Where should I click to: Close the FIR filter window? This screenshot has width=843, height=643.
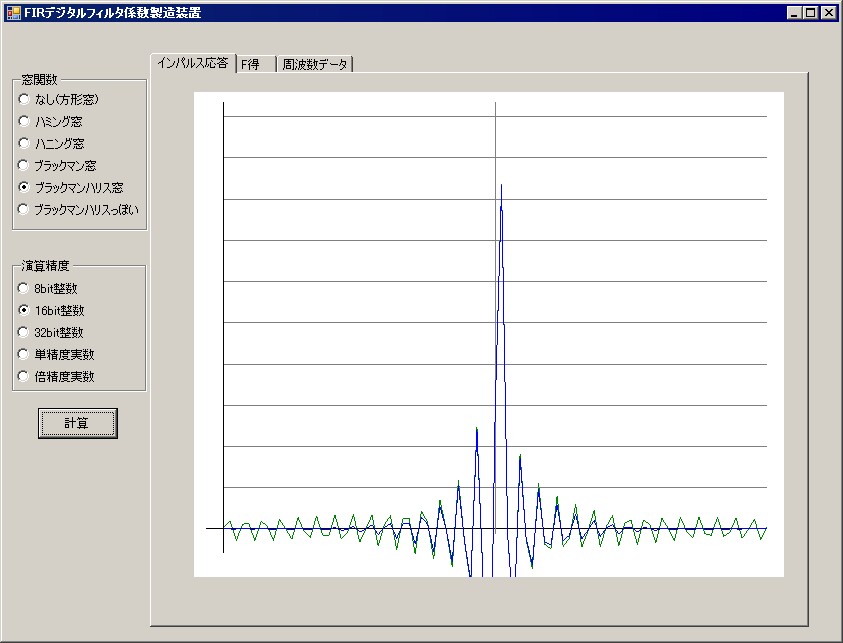coord(828,13)
